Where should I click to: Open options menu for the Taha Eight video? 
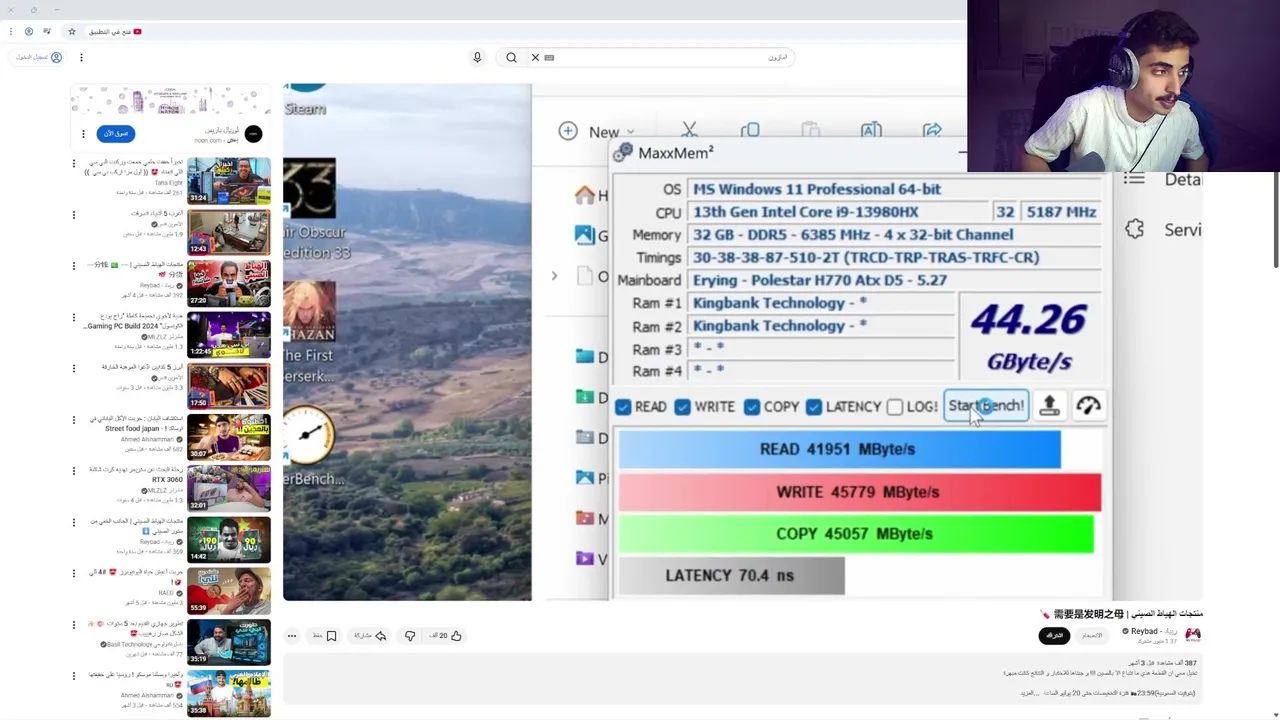73,163
